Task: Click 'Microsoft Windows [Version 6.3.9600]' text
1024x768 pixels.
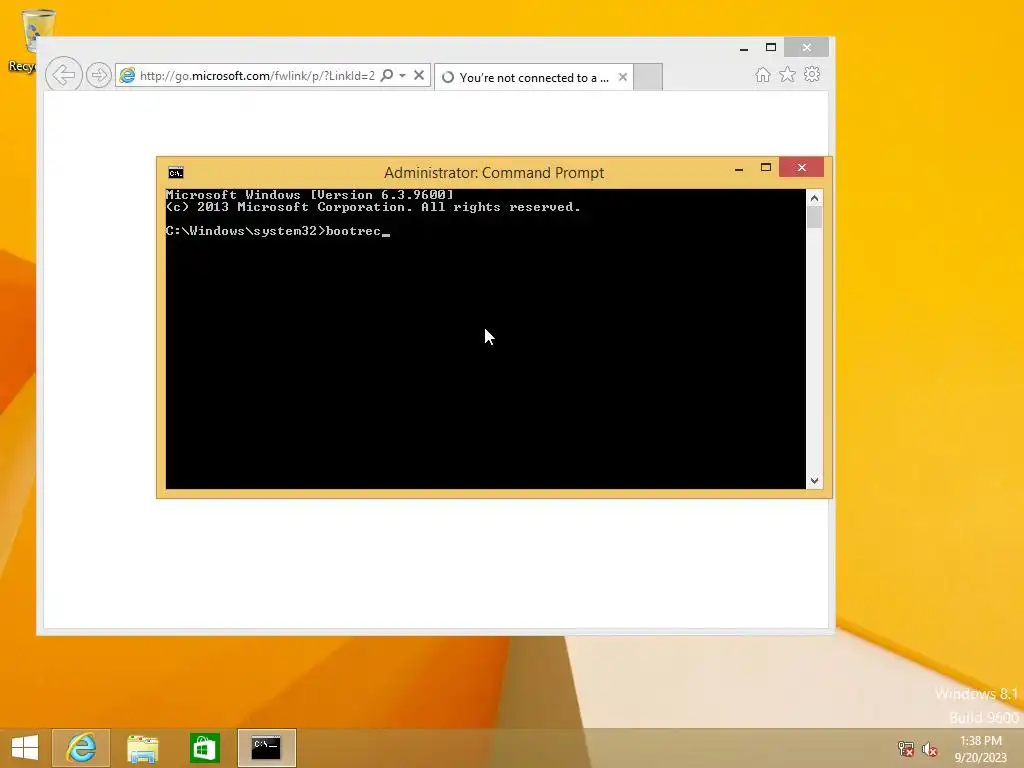Action: point(310,195)
